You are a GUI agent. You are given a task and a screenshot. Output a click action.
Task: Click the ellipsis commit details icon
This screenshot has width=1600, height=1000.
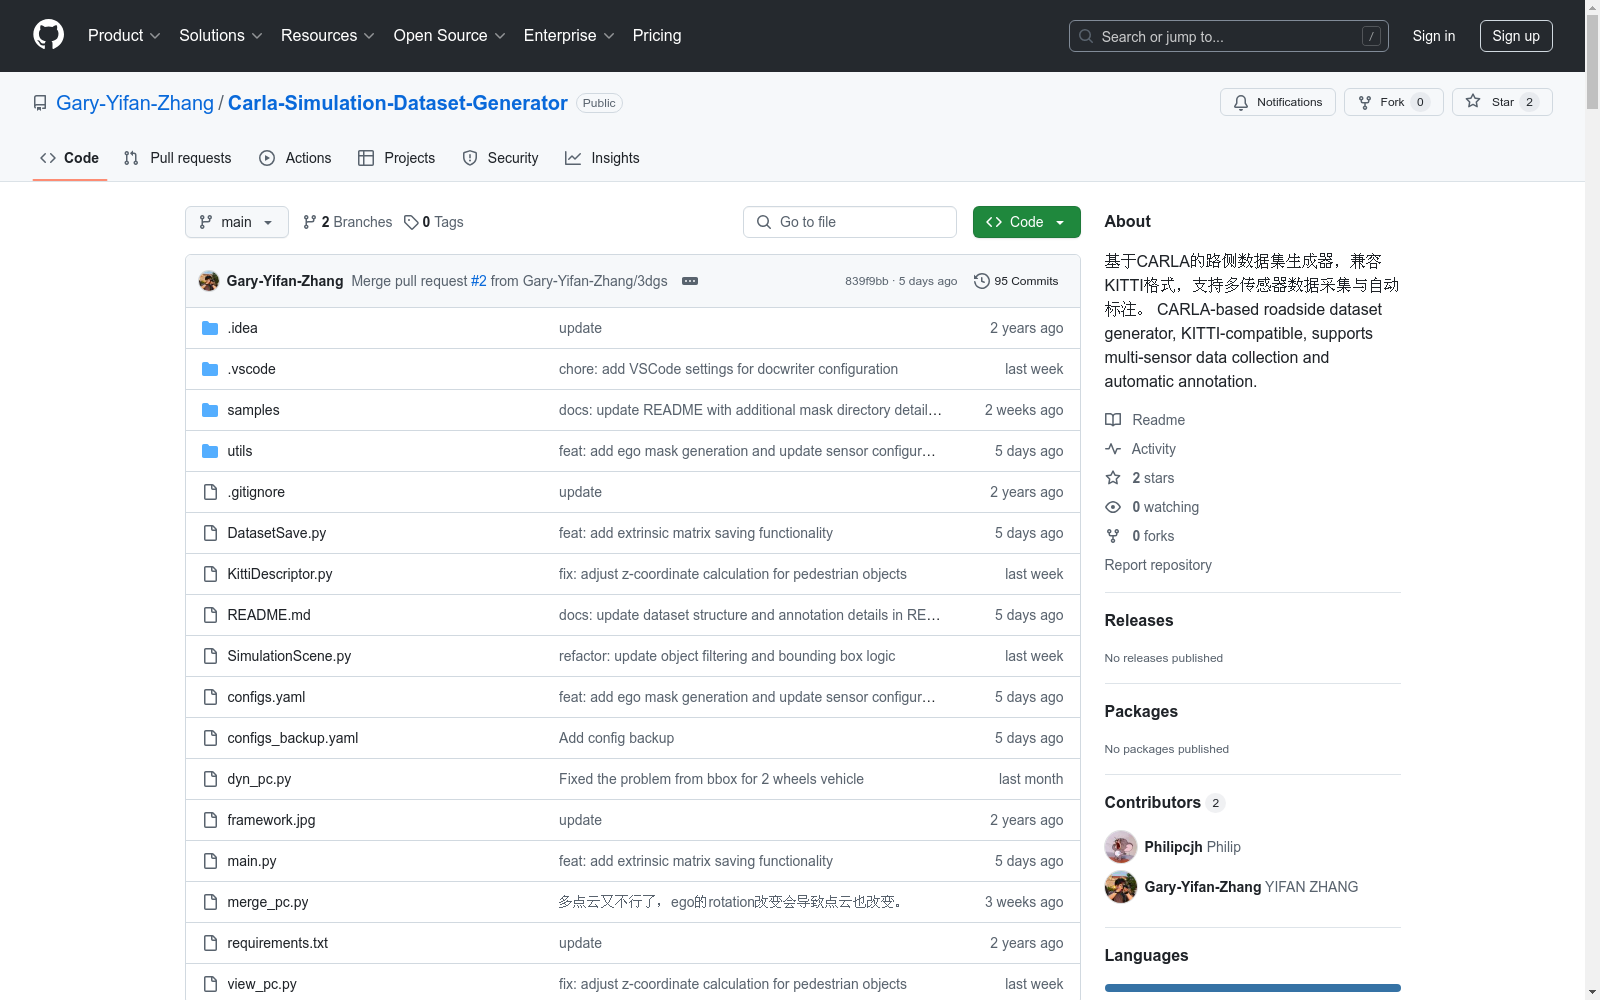[690, 281]
